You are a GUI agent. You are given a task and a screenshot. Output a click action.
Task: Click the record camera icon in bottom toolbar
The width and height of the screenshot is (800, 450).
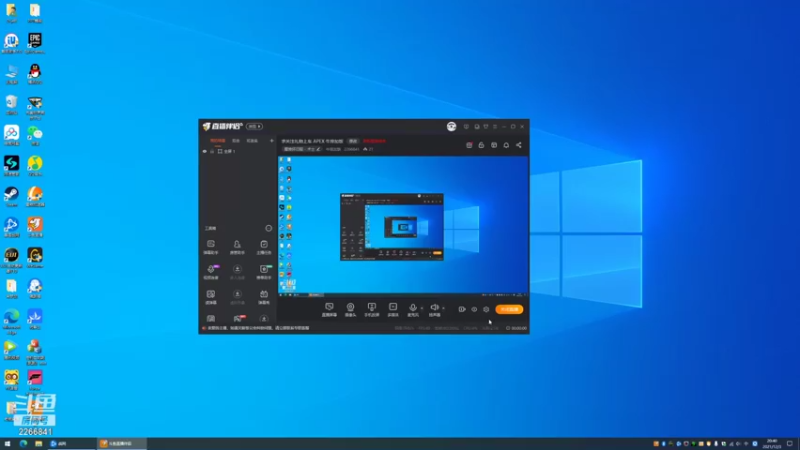(x=462, y=309)
